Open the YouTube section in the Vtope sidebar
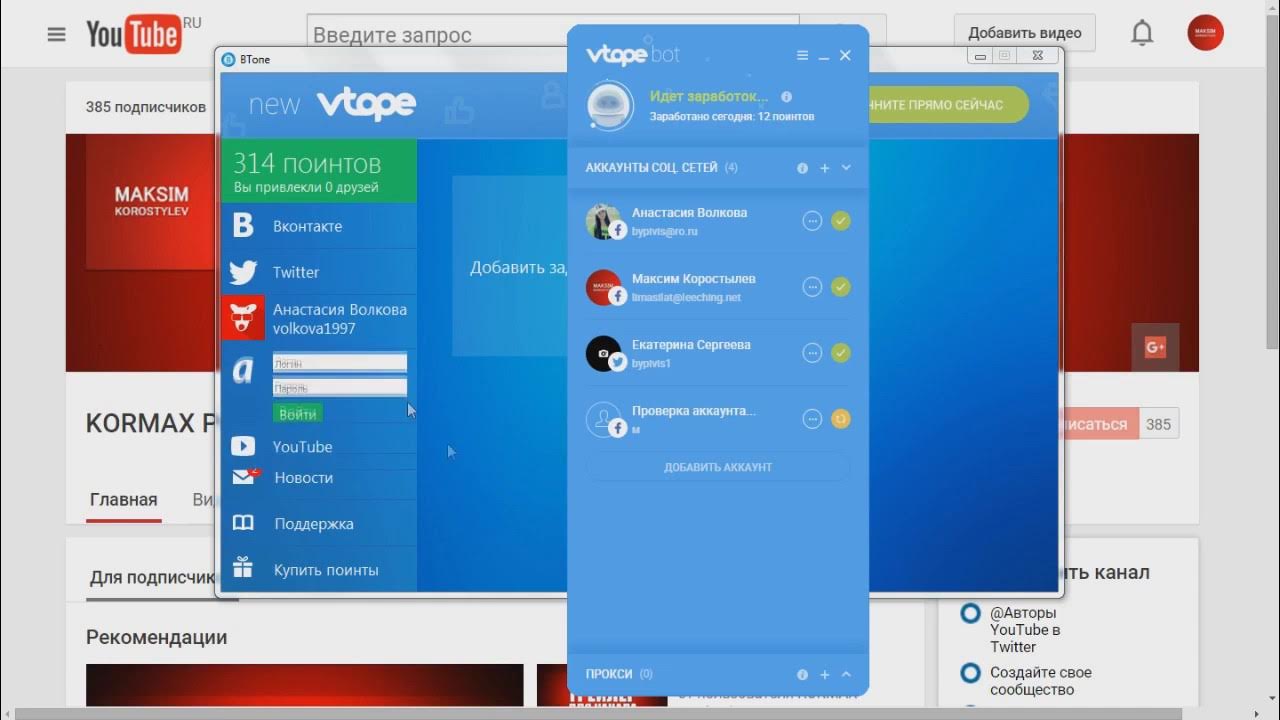The height and width of the screenshot is (720, 1280). pos(319,447)
